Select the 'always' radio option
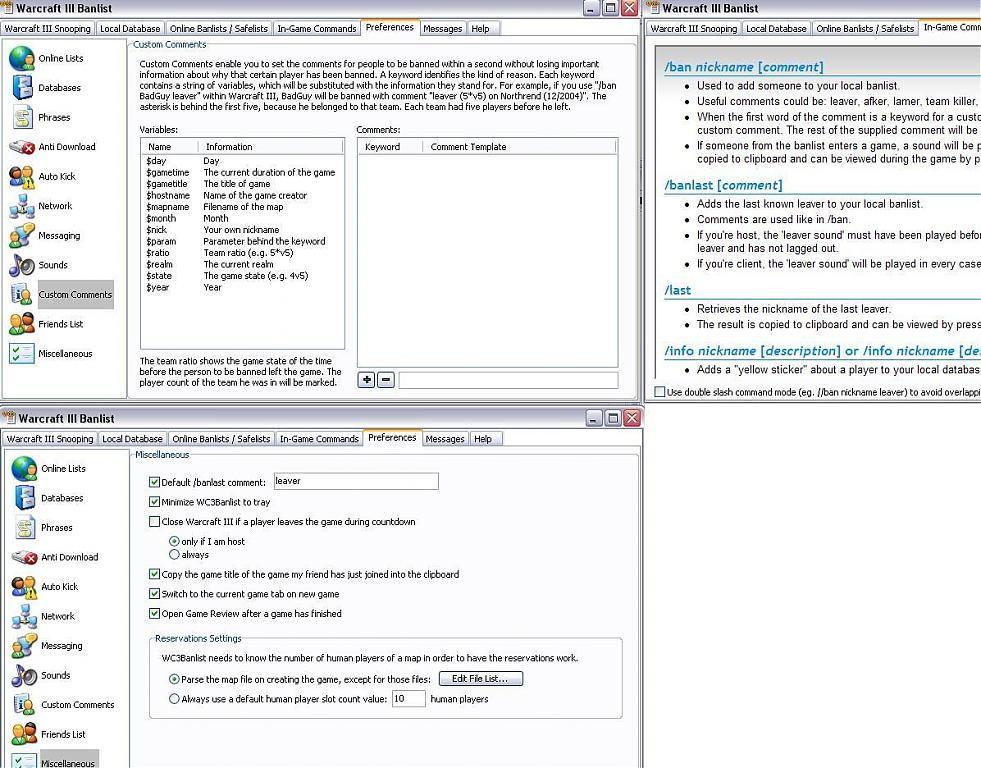The width and height of the screenshot is (981, 768). pos(175,555)
